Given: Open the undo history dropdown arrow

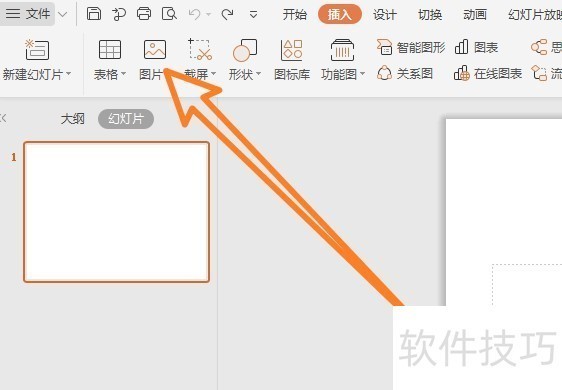Looking at the screenshot, I should pos(209,15).
